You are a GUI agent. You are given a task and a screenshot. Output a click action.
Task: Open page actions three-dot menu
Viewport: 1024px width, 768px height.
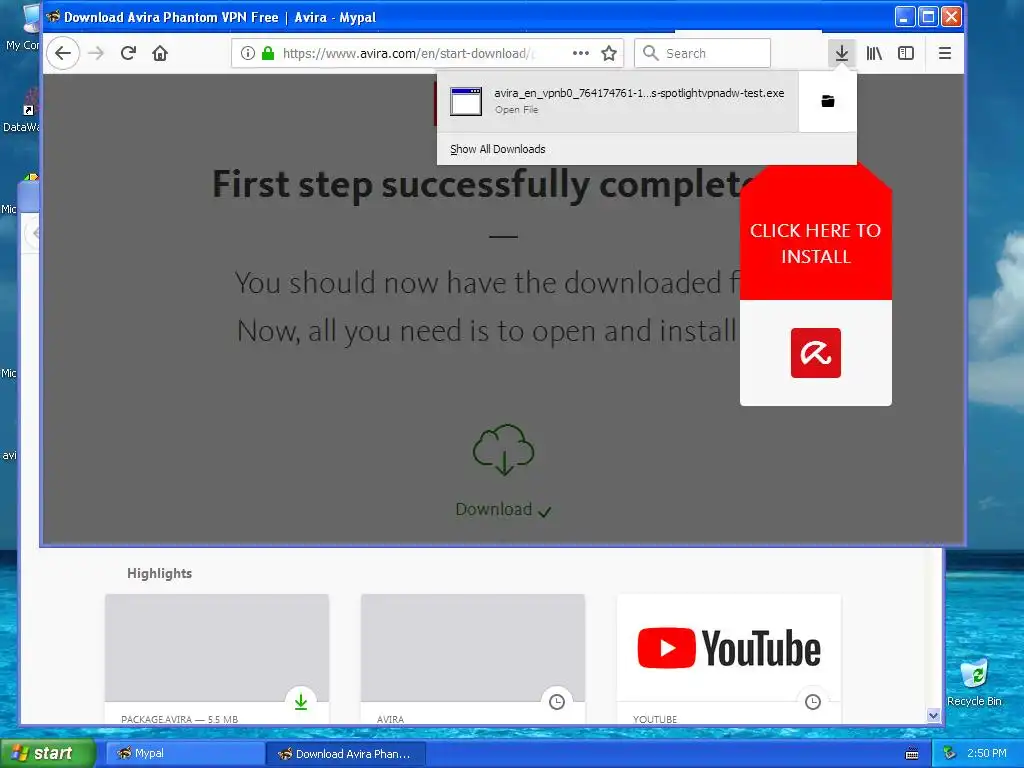tap(581, 53)
